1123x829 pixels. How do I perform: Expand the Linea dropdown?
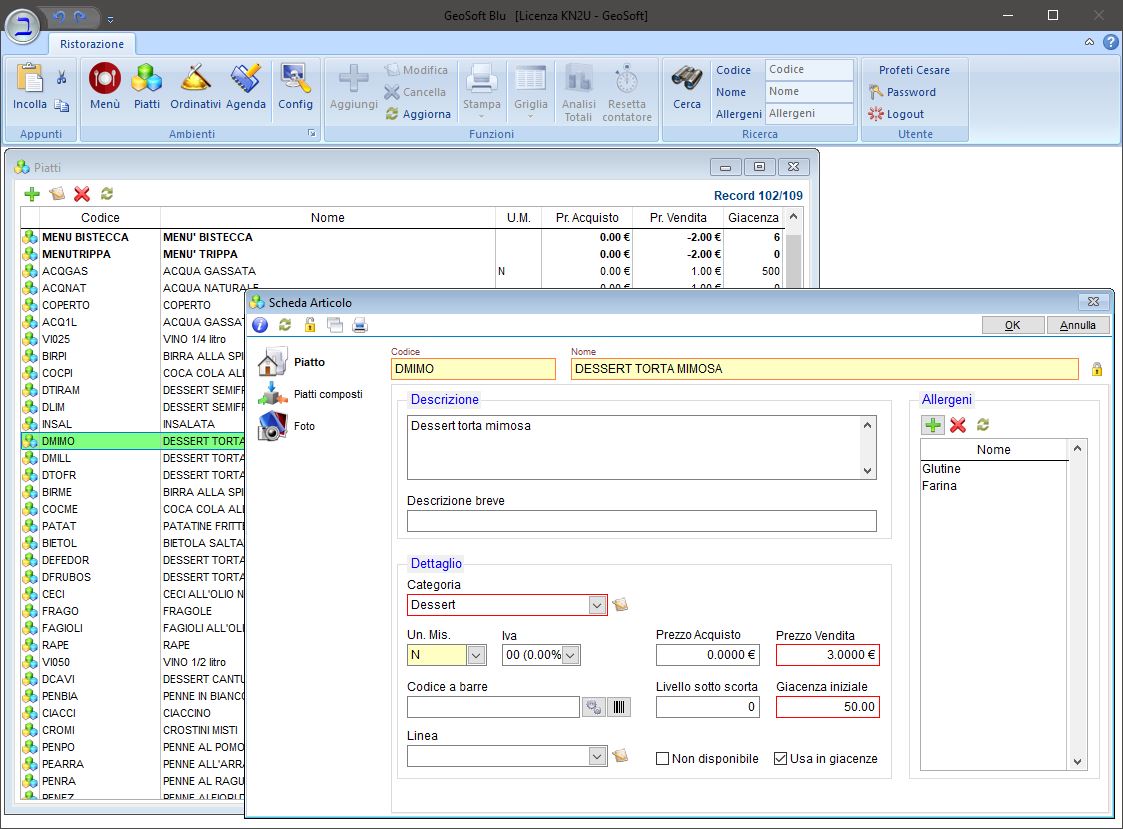click(597, 757)
